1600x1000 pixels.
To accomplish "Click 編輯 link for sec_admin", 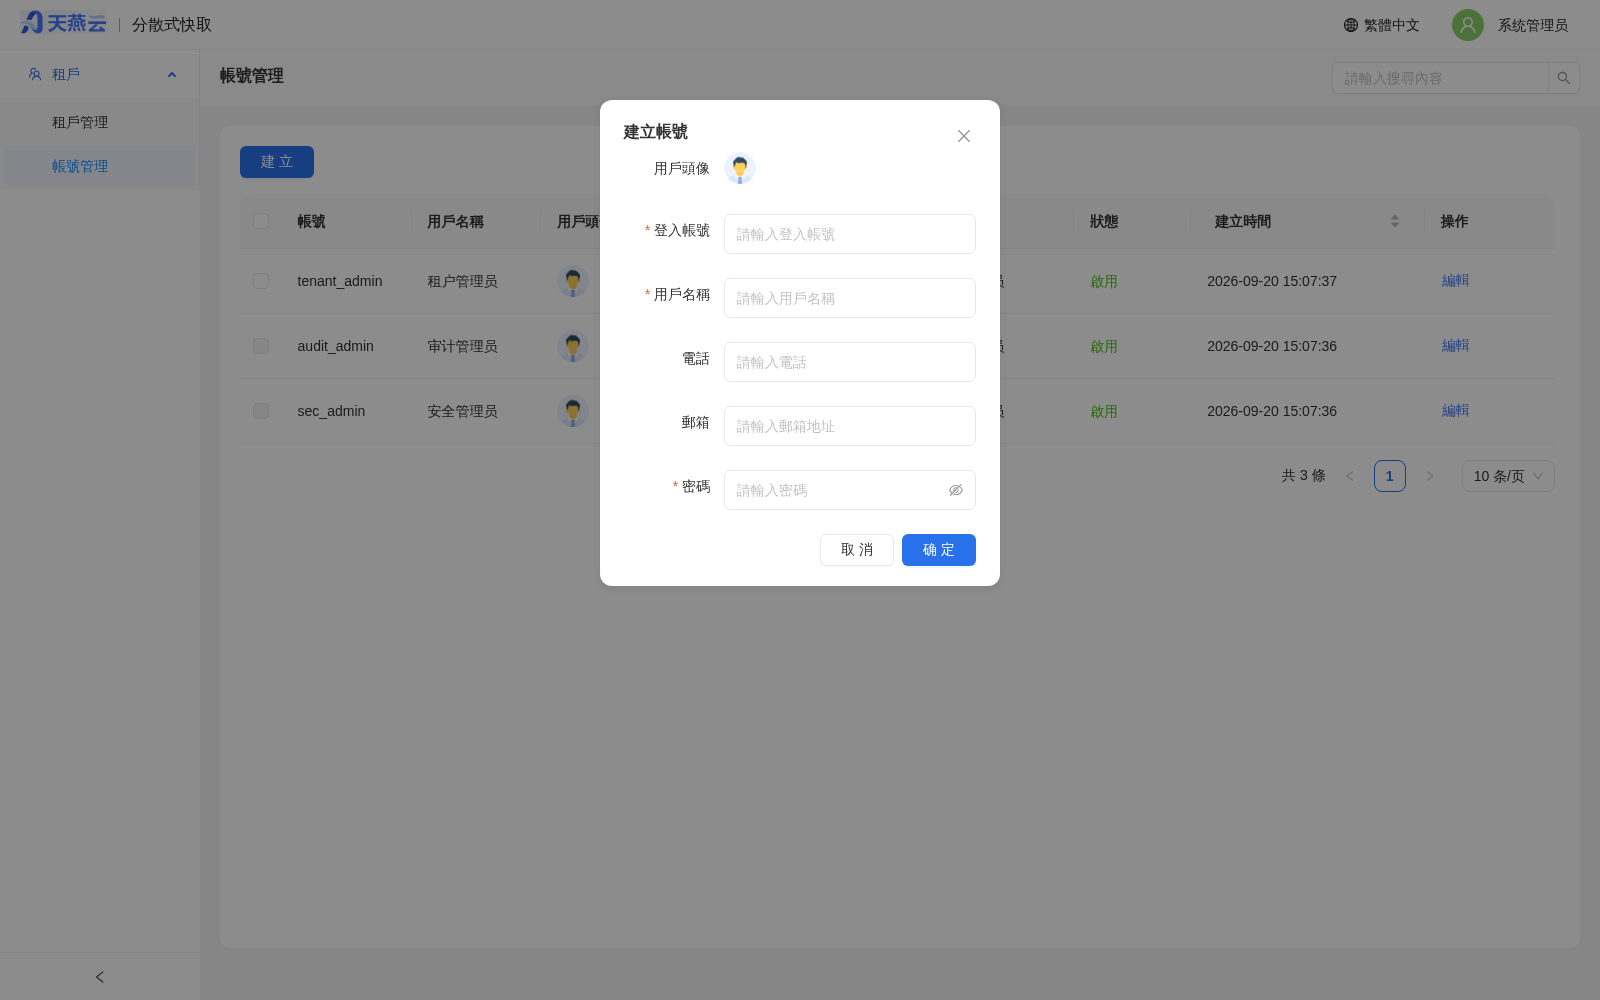I will click(x=1456, y=411).
